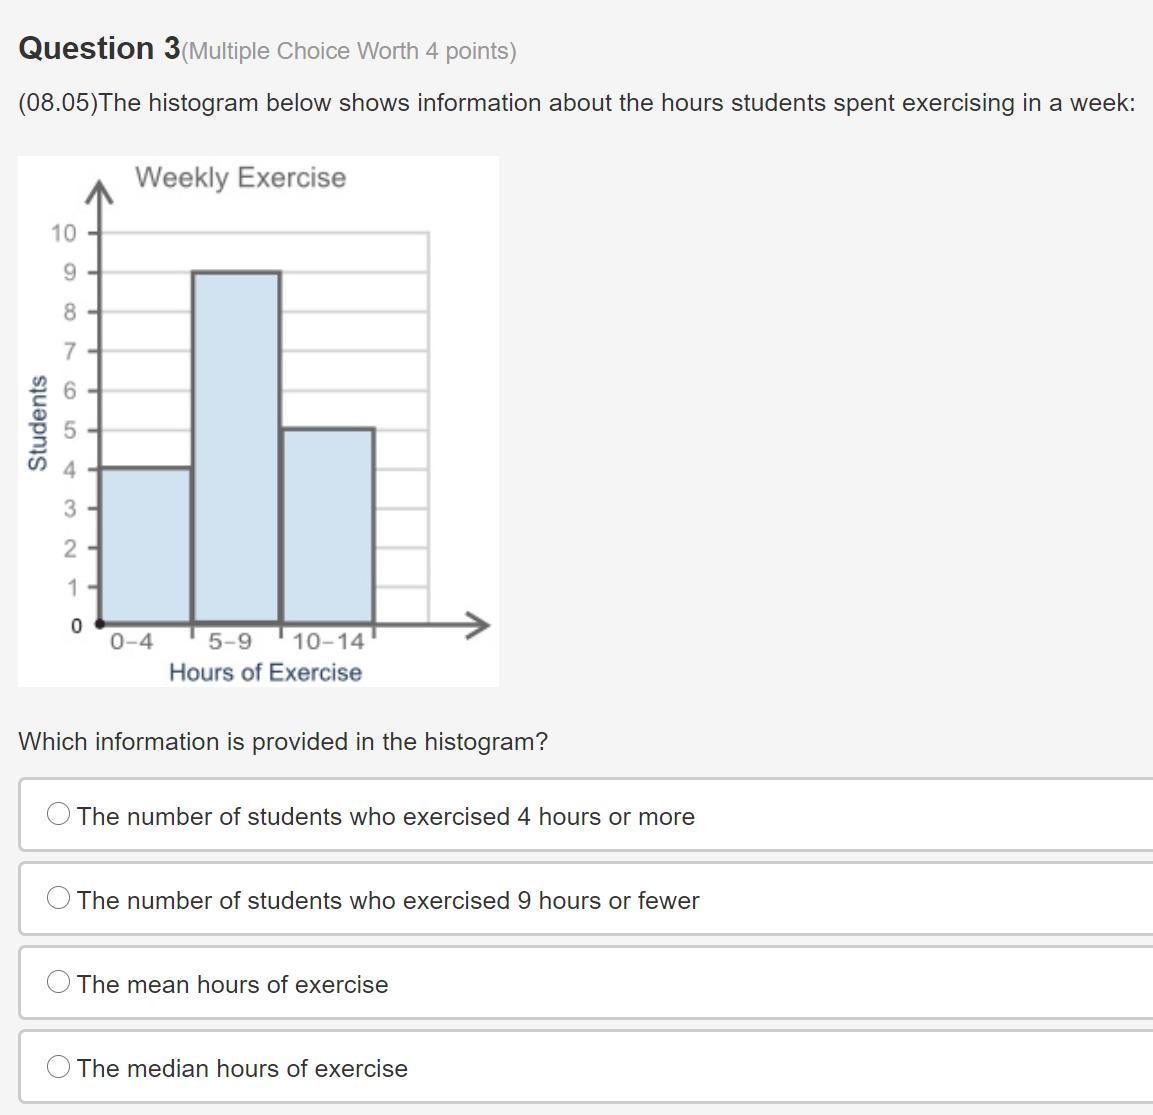Click the rightward x-axis arrow
The height and width of the screenshot is (1115, 1153).
click(476, 625)
